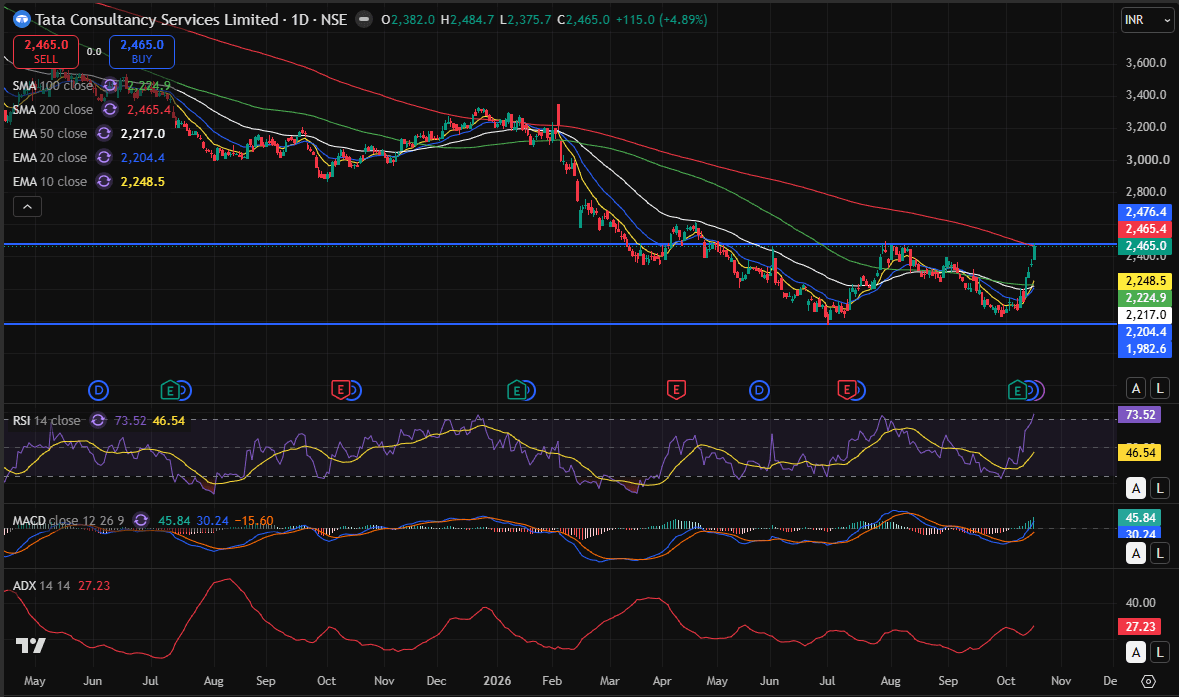Click the green 2,224.9 price scale label
Viewport: 1179px width, 697px height.
coord(1145,298)
